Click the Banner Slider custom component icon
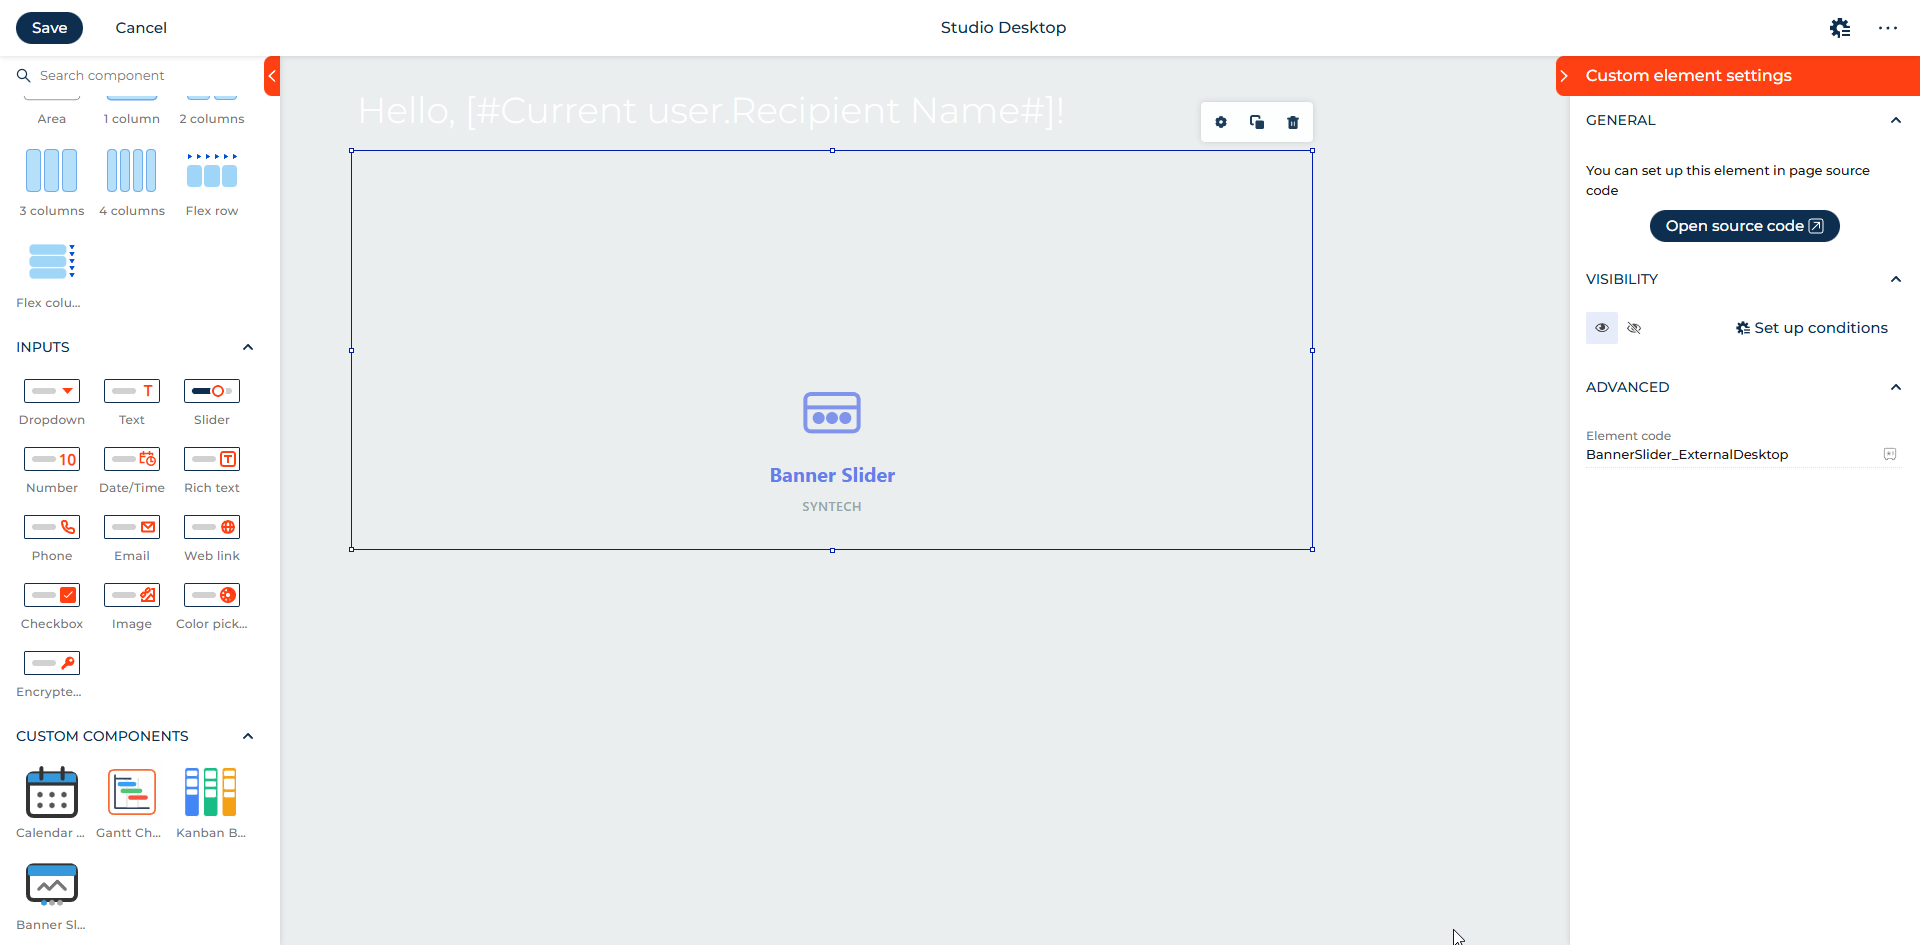The width and height of the screenshot is (1920, 945). 51,884
